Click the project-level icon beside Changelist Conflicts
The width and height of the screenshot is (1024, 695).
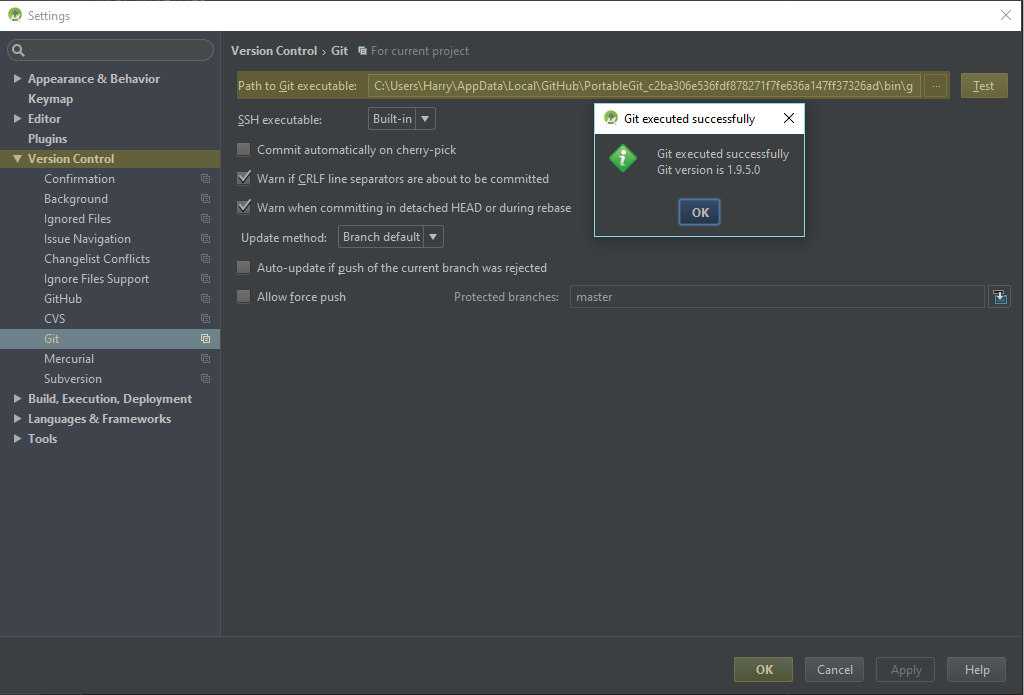click(x=205, y=259)
